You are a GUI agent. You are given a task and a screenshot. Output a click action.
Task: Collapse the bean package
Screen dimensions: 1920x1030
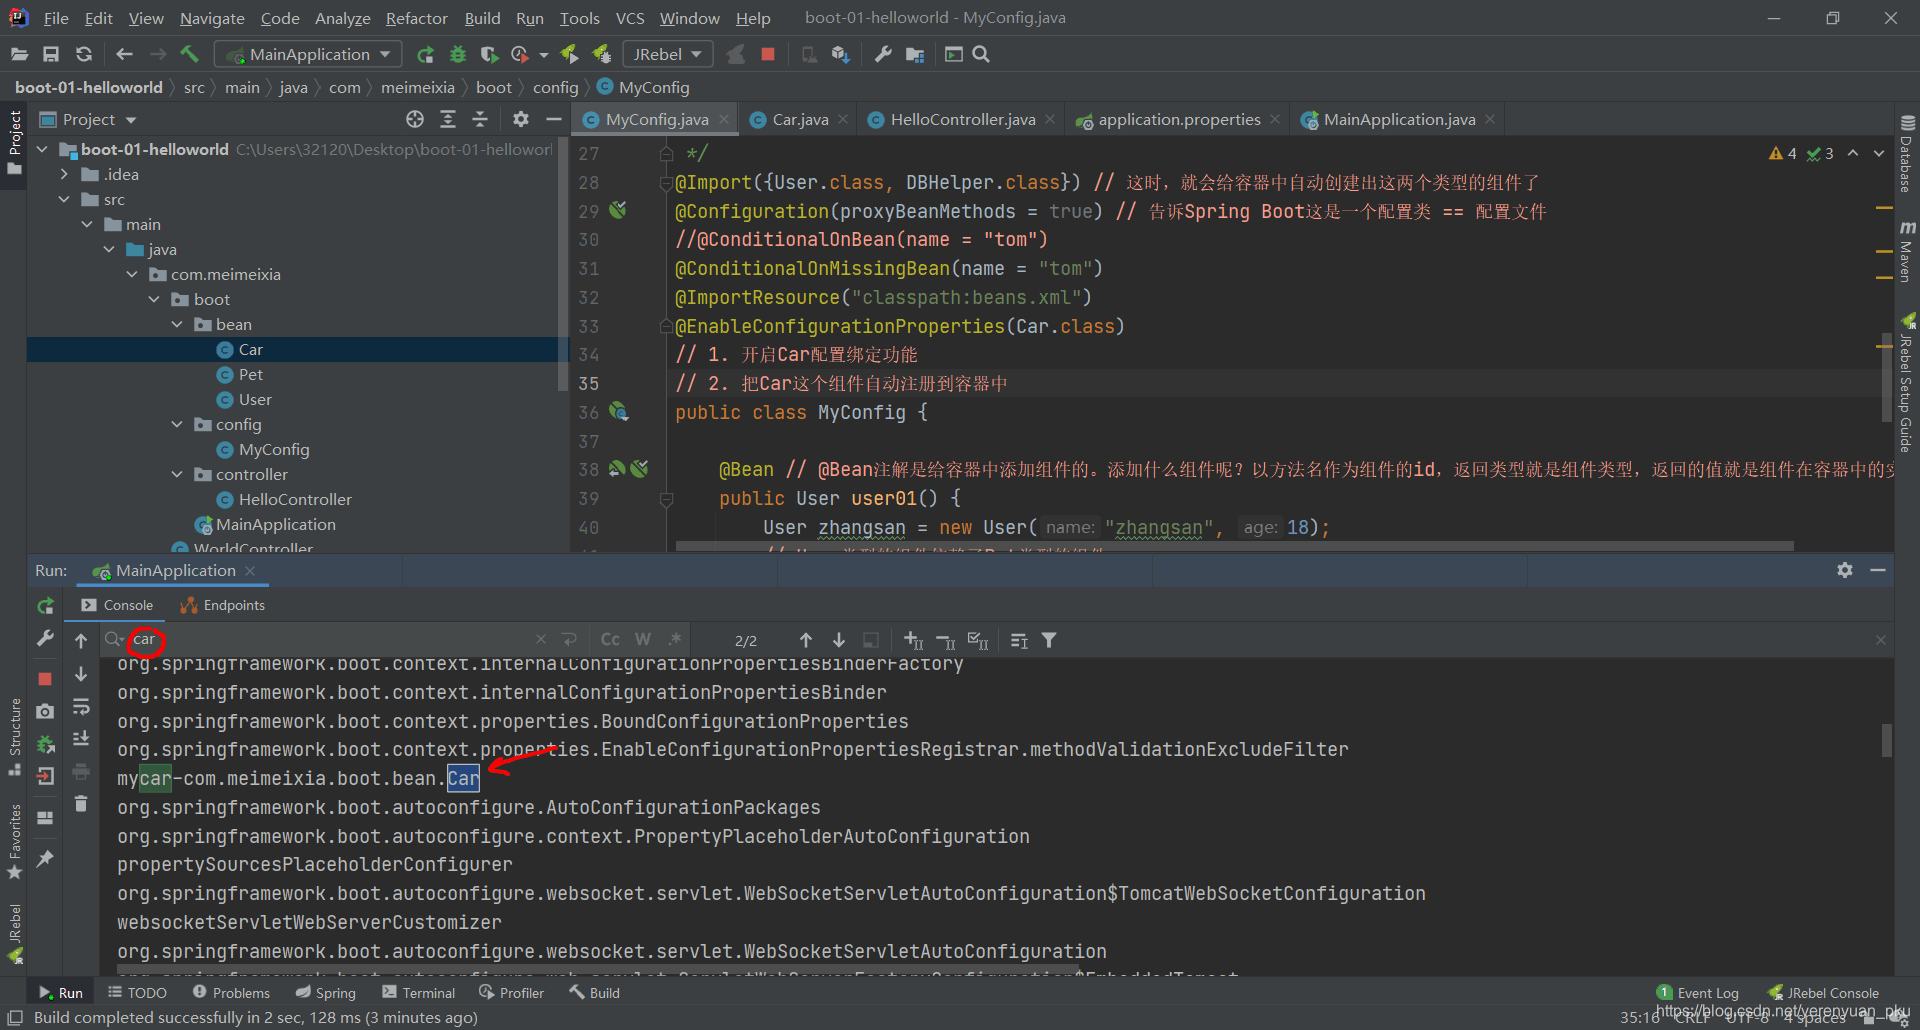(x=177, y=324)
